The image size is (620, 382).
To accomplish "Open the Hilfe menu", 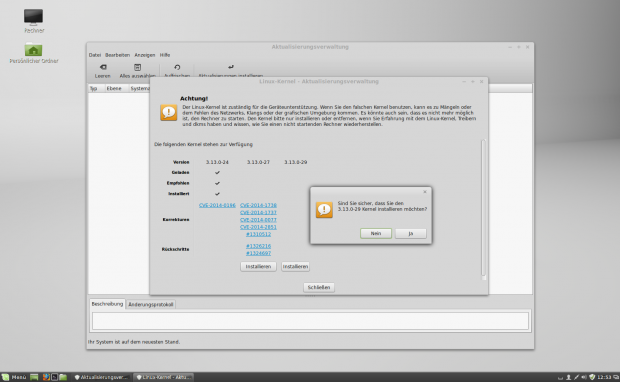I will coord(165,55).
